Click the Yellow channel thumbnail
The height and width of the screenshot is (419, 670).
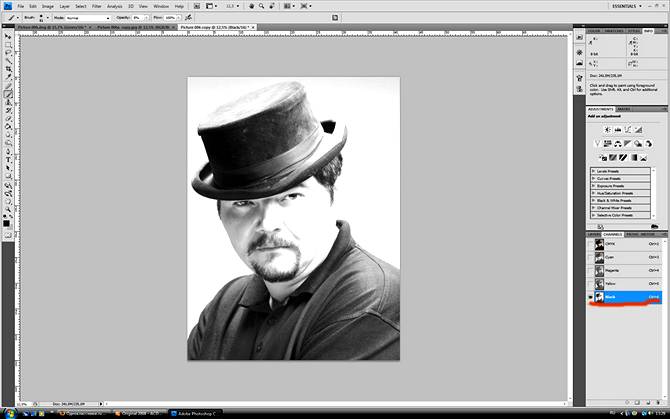point(599,284)
